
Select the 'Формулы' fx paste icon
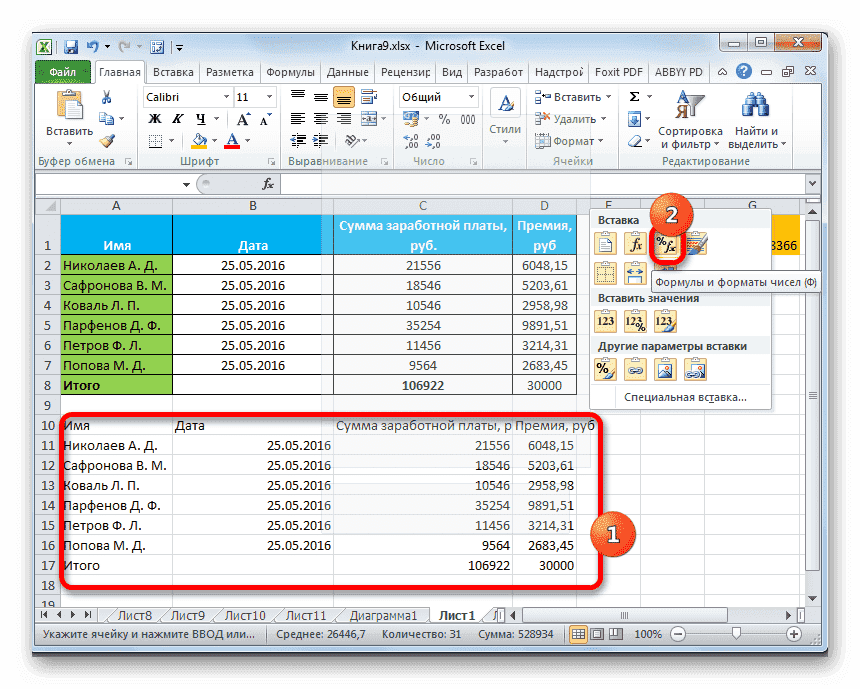coord(636,243)
